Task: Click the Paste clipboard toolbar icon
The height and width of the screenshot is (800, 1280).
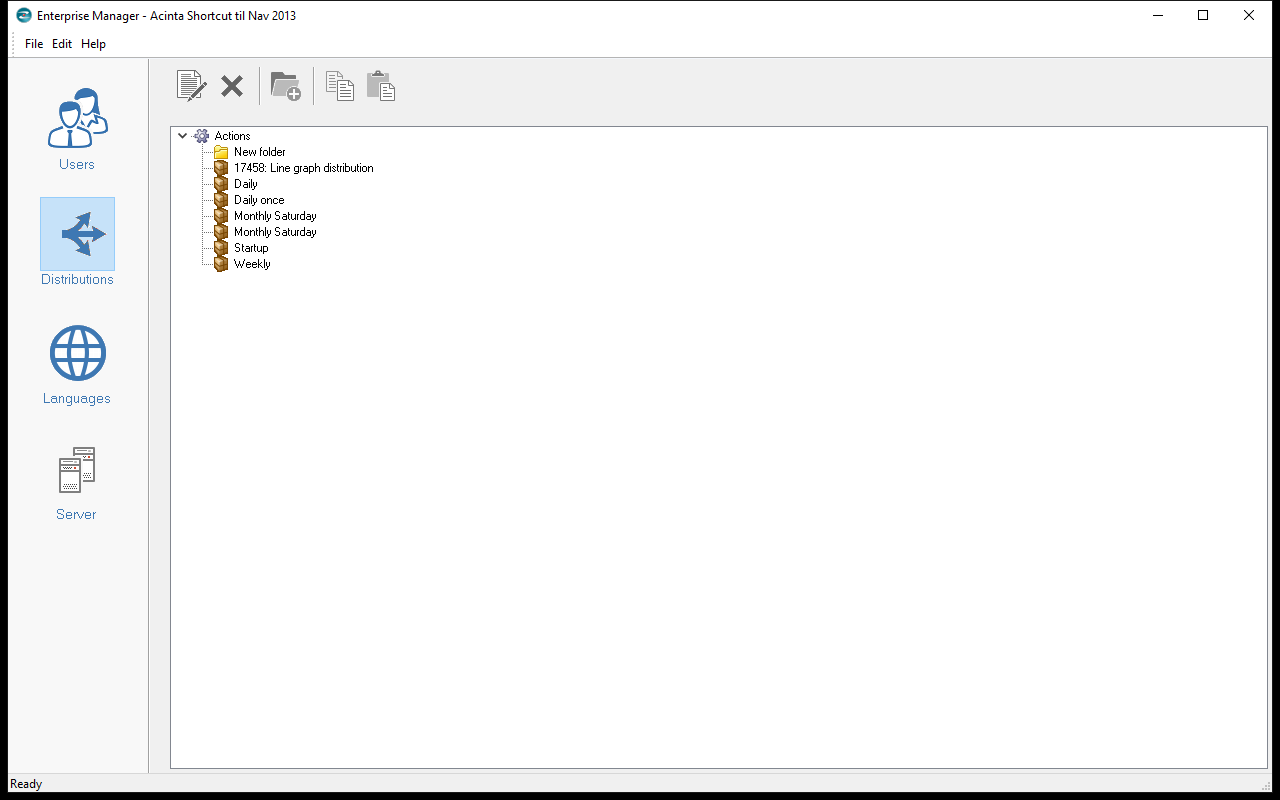Action: [x=381, y=86]
